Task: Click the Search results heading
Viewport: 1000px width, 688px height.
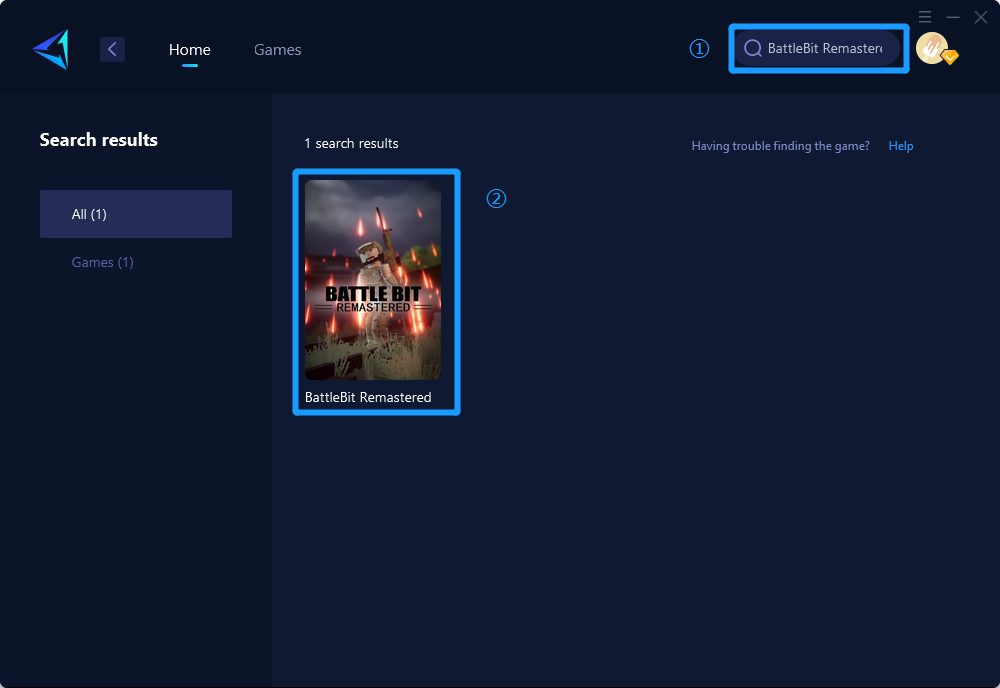Action: coord(99,140)
